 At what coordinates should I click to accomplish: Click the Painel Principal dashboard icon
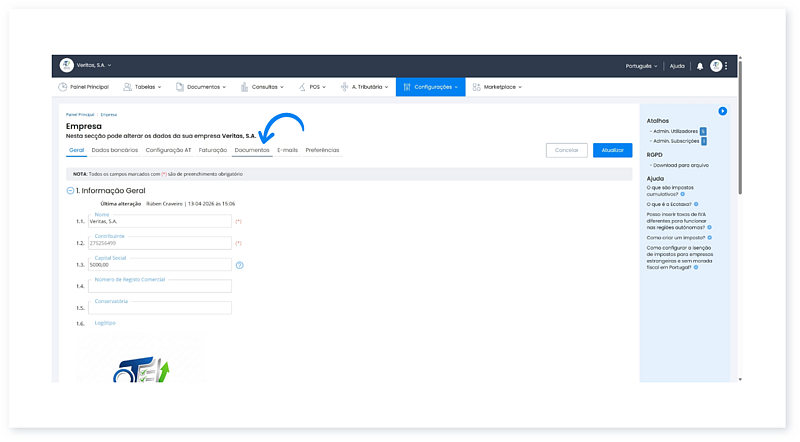63,87
